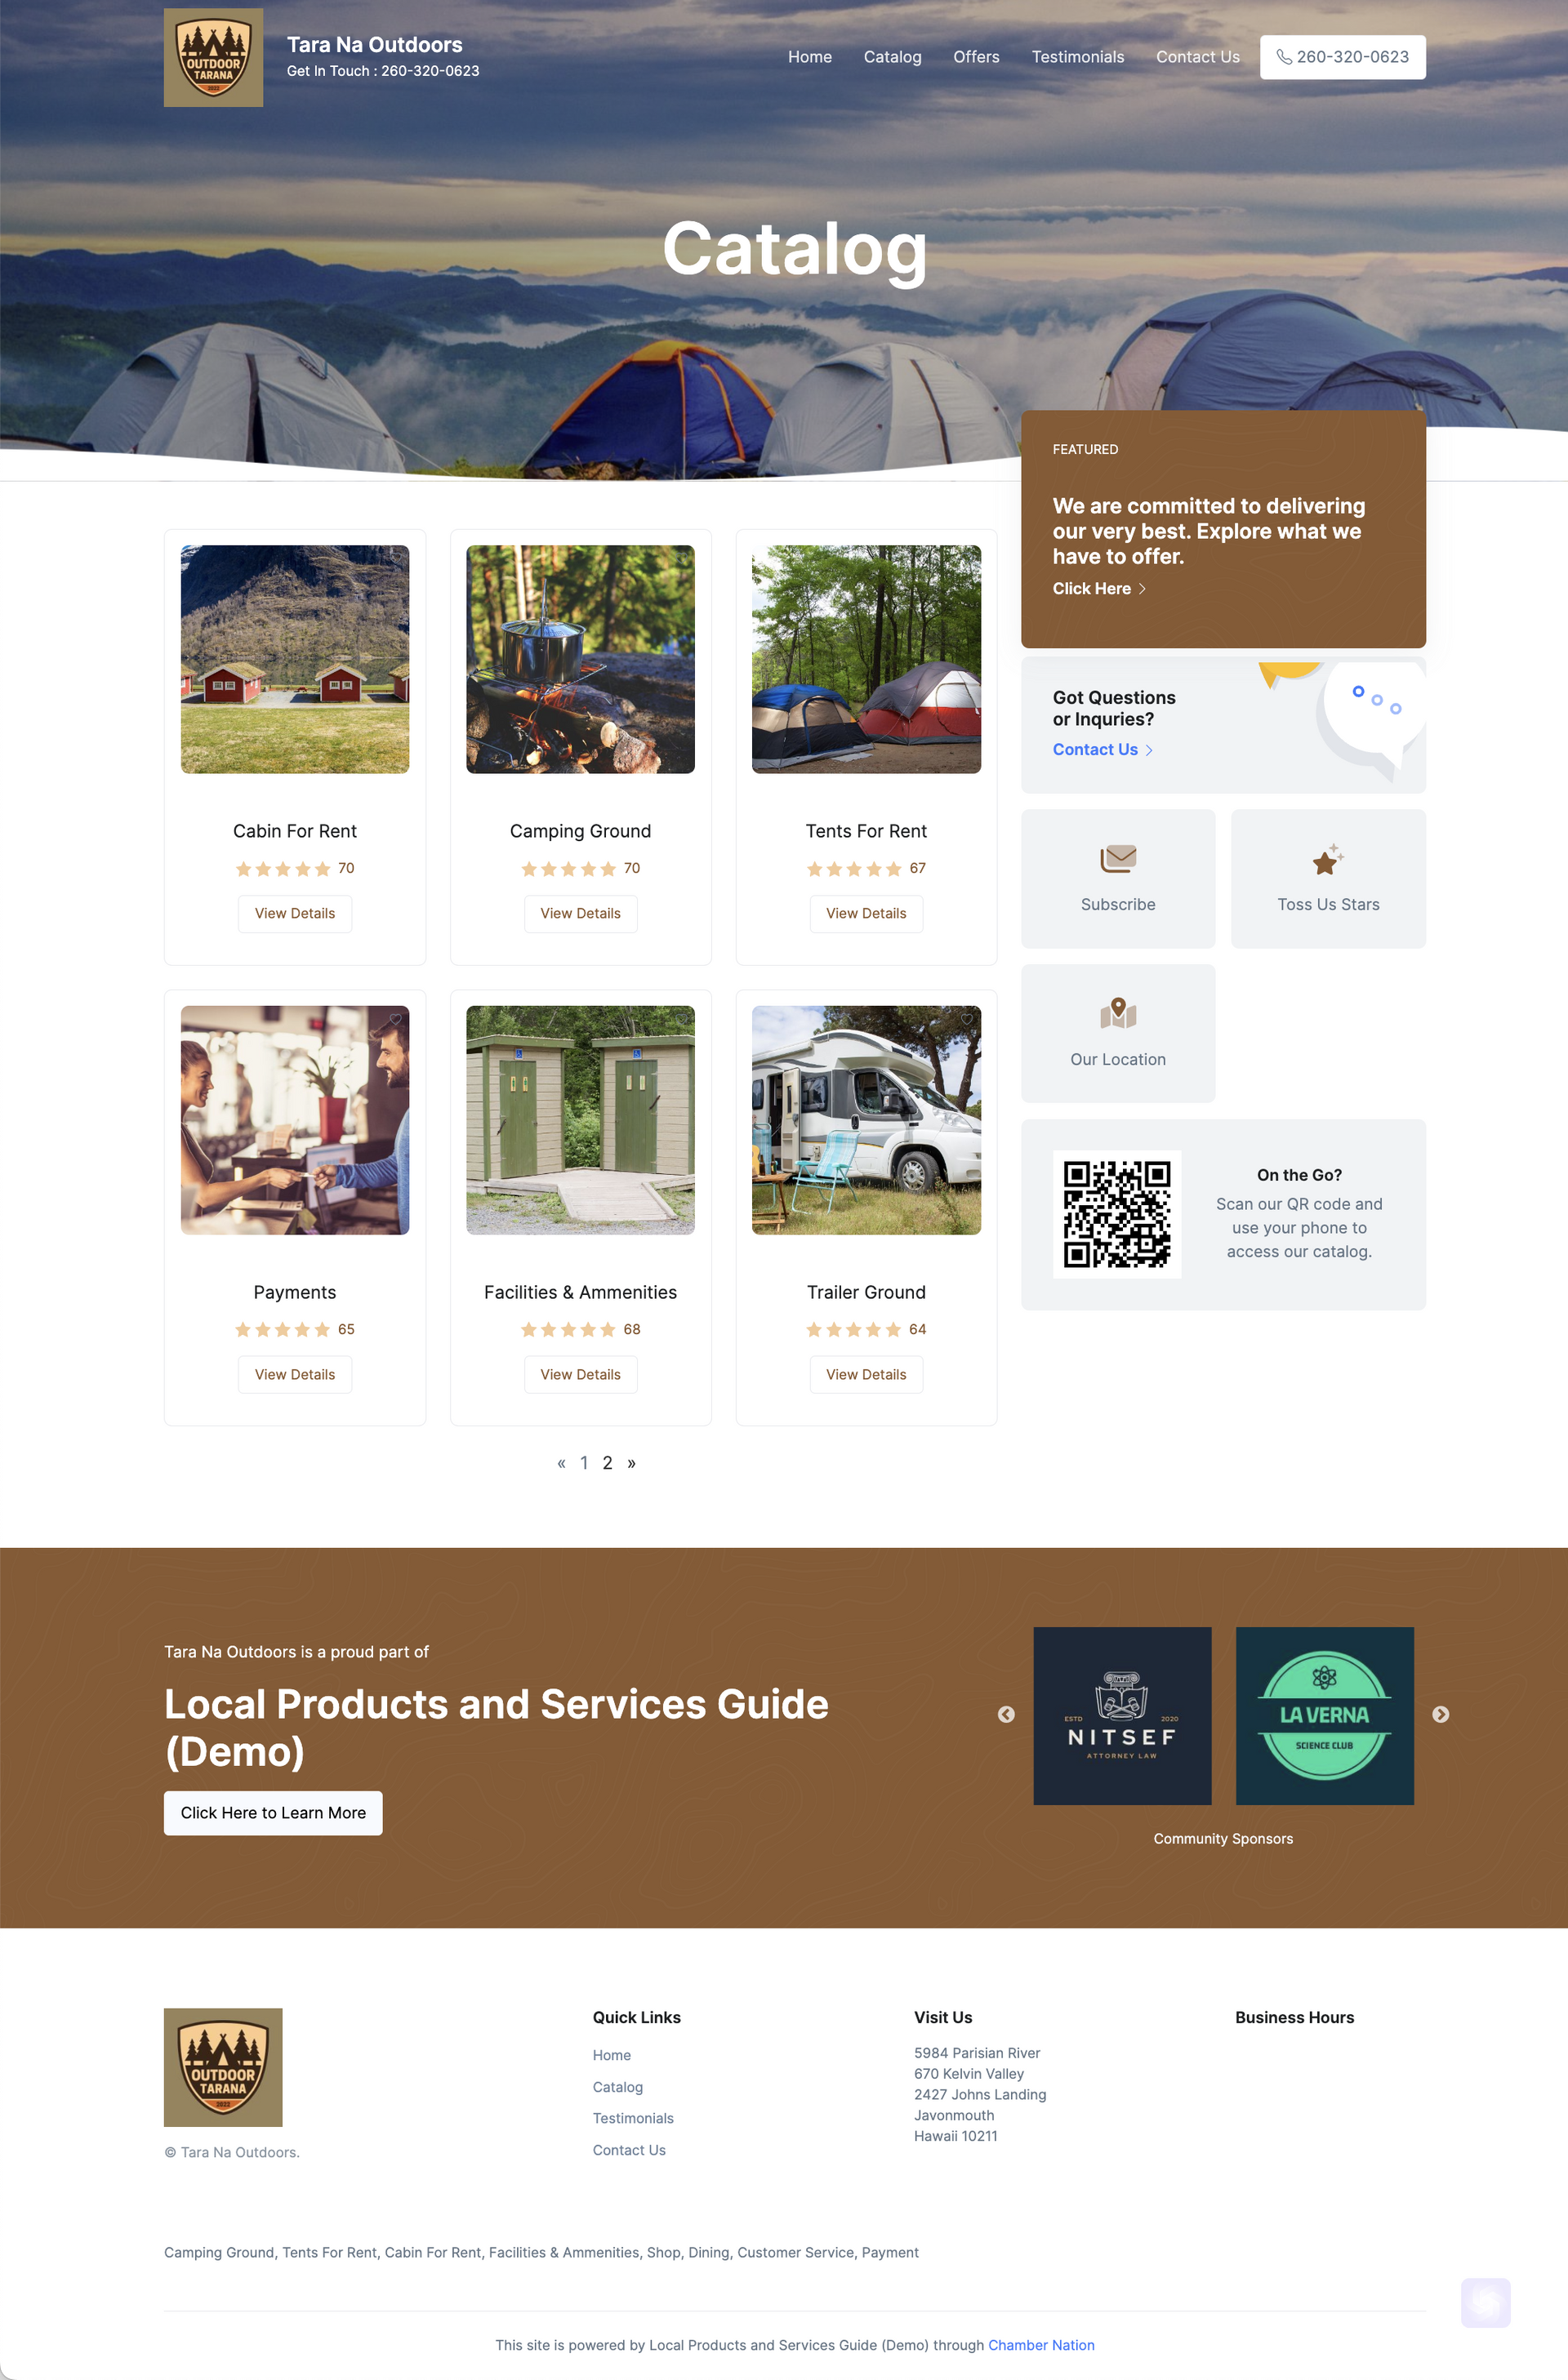Click View Details for Cabin For Rent

tap(294, 913)
